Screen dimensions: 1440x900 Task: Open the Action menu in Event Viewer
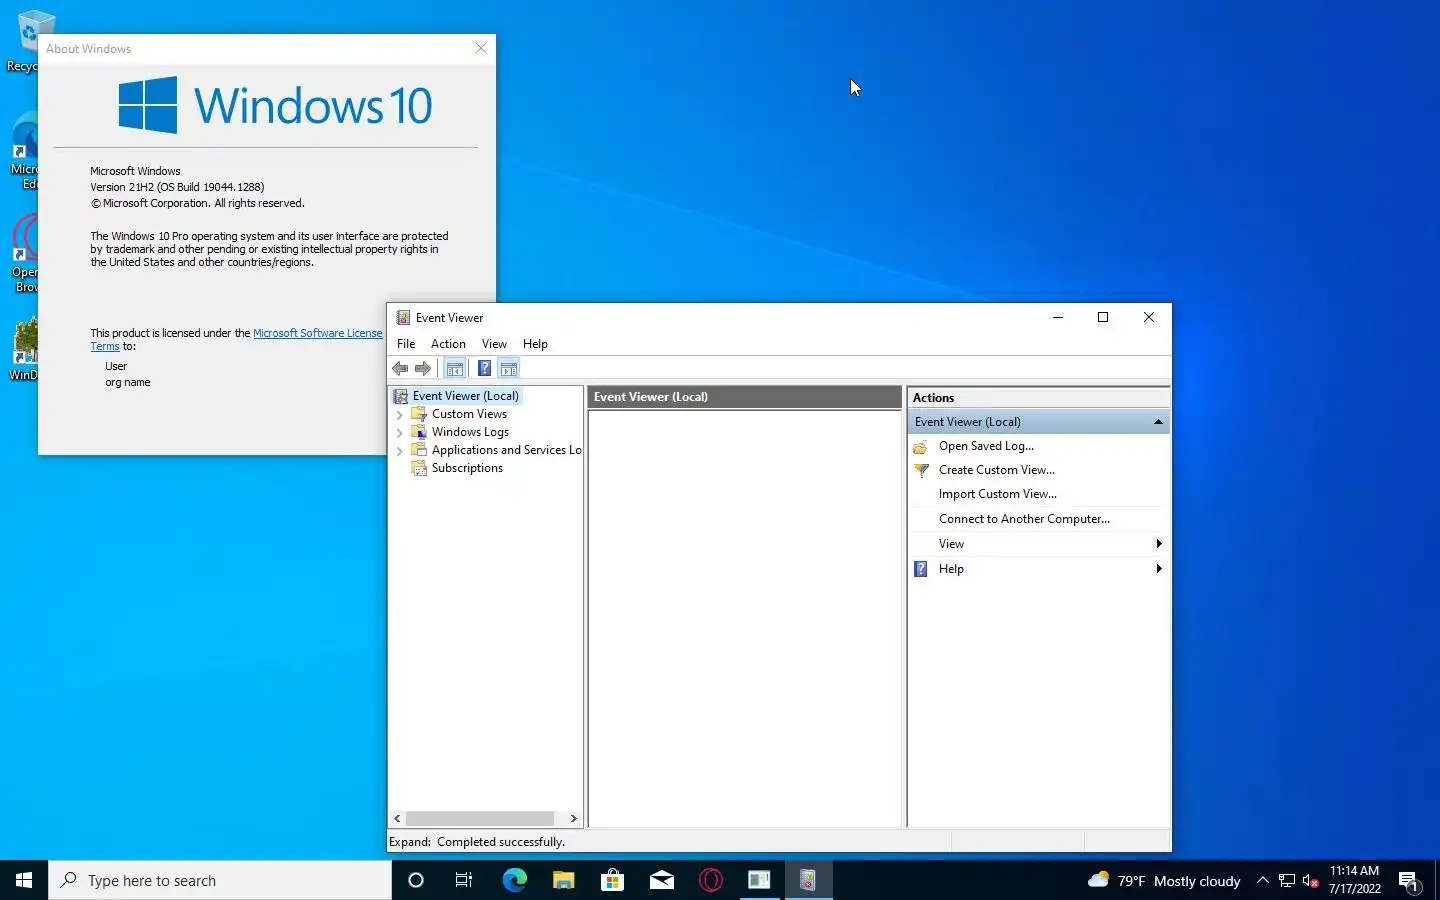click(x=448, y=343)
